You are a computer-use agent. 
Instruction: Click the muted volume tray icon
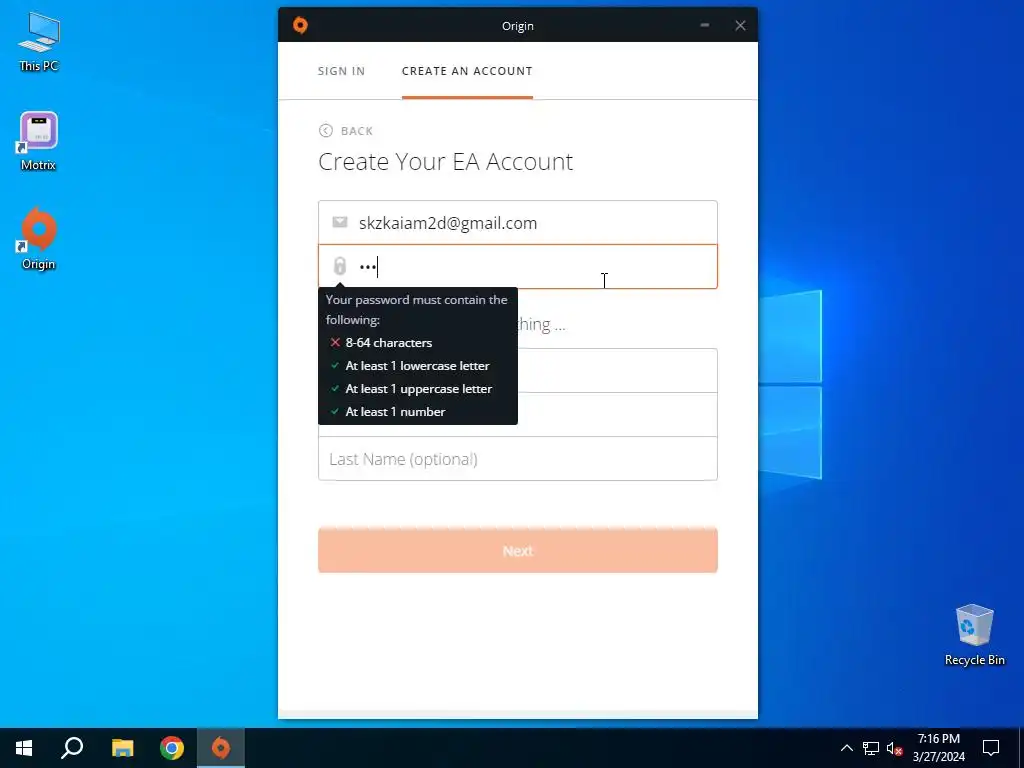[x=895, y=748]
